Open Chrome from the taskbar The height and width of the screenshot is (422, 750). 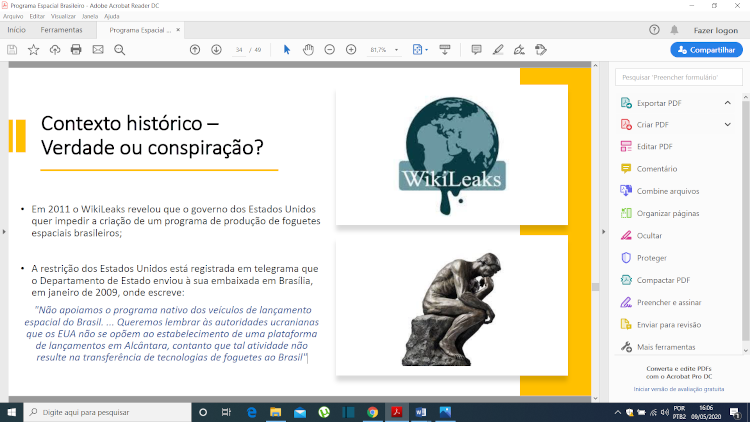click(x=373, y=412)
